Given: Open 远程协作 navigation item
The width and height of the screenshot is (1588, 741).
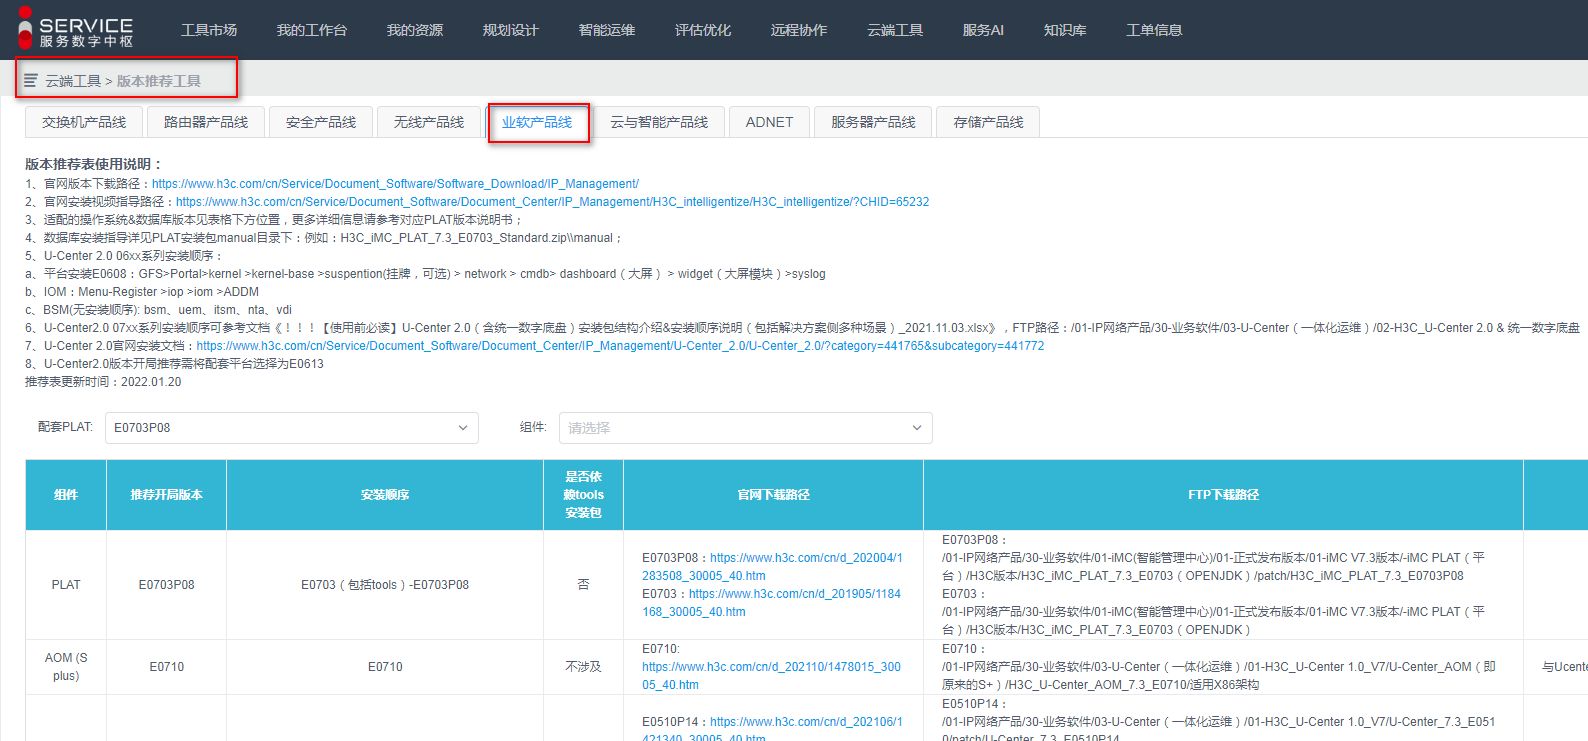Looking at the screenshot, I should point(799,30).
